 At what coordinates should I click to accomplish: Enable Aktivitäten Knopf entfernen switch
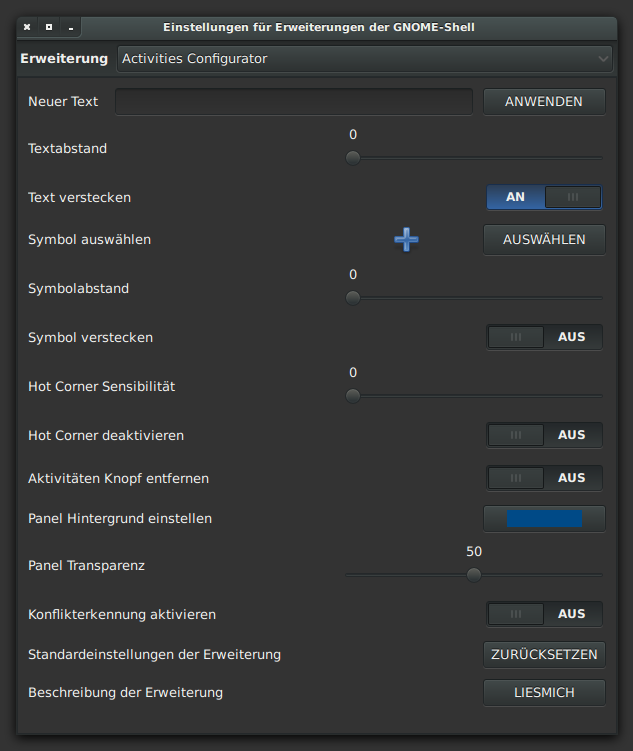[x=544, y=478]
